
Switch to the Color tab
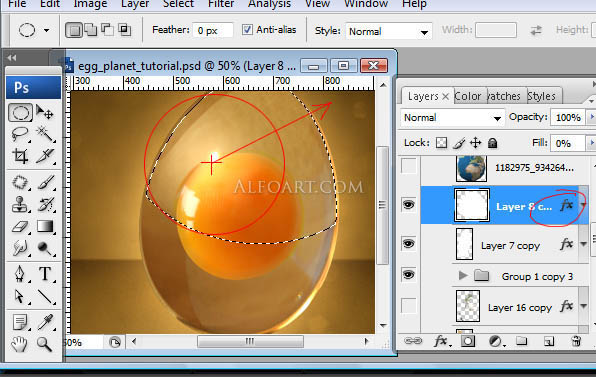coord(468,96)
